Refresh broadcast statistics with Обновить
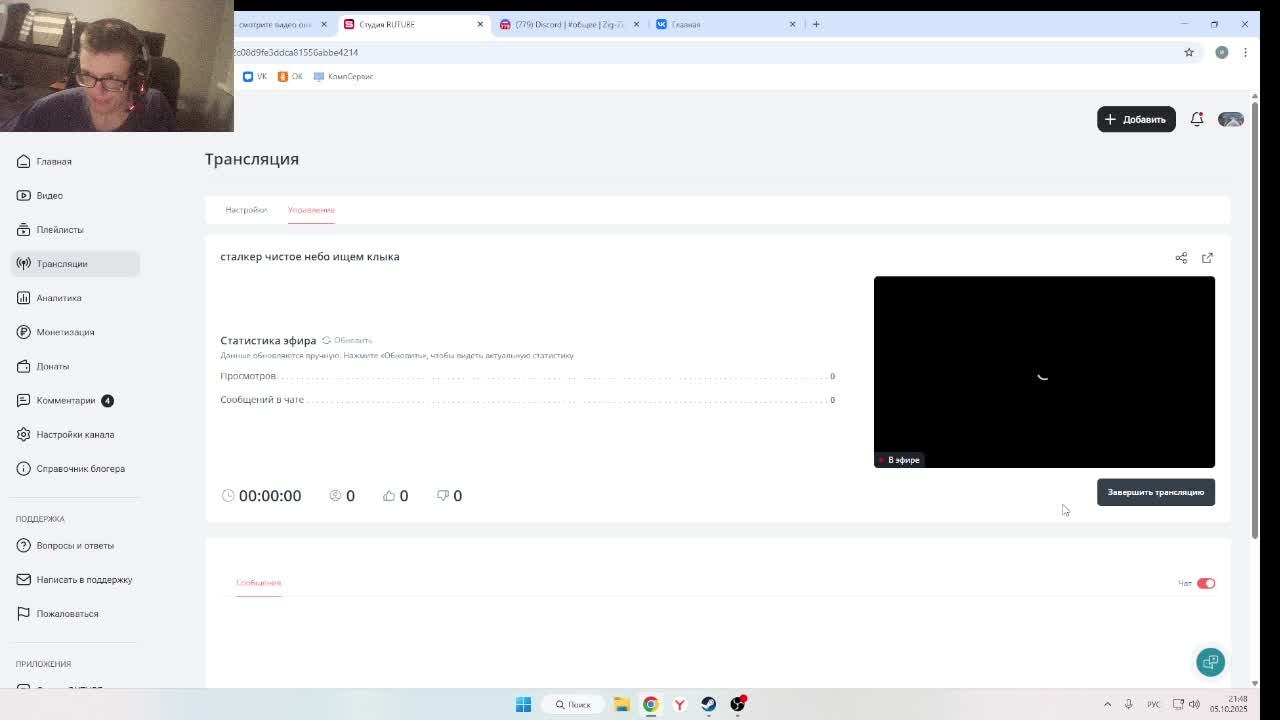 pyautogui.click(x=347, y=340)
